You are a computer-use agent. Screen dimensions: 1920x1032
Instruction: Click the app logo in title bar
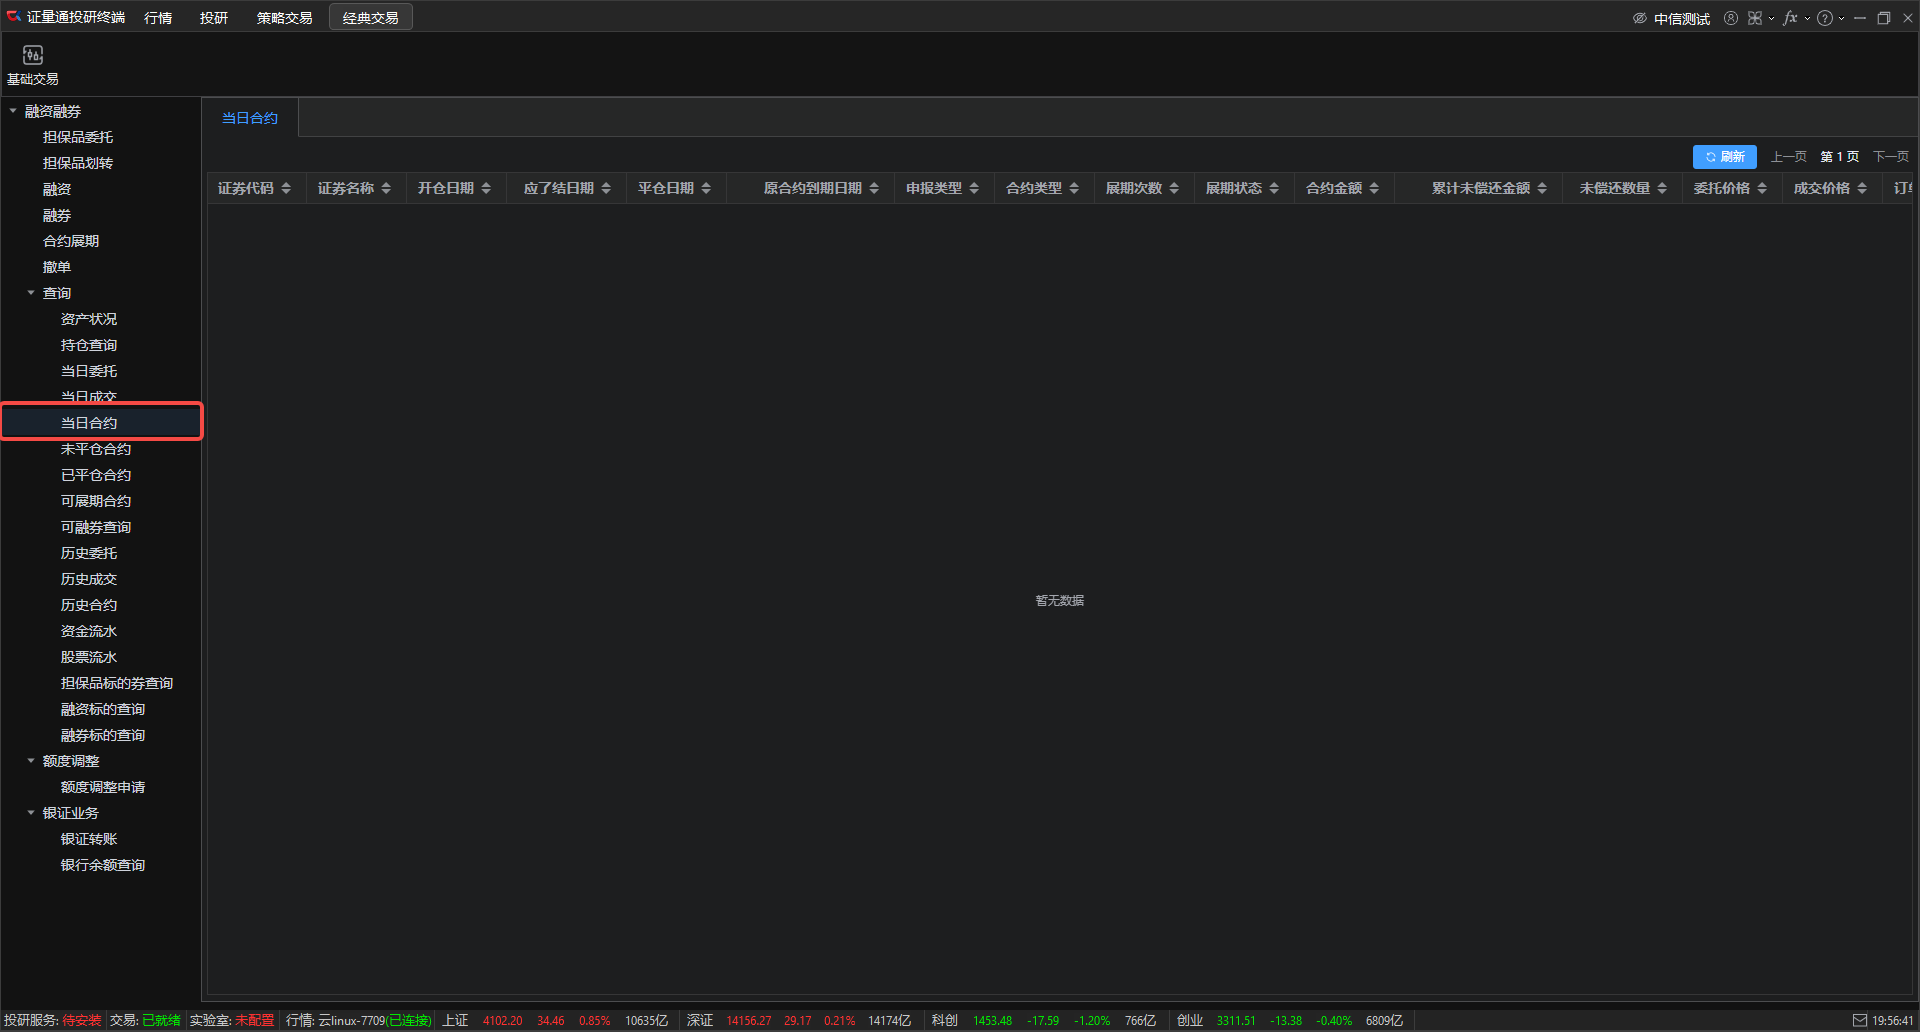(x=13, y=17)
